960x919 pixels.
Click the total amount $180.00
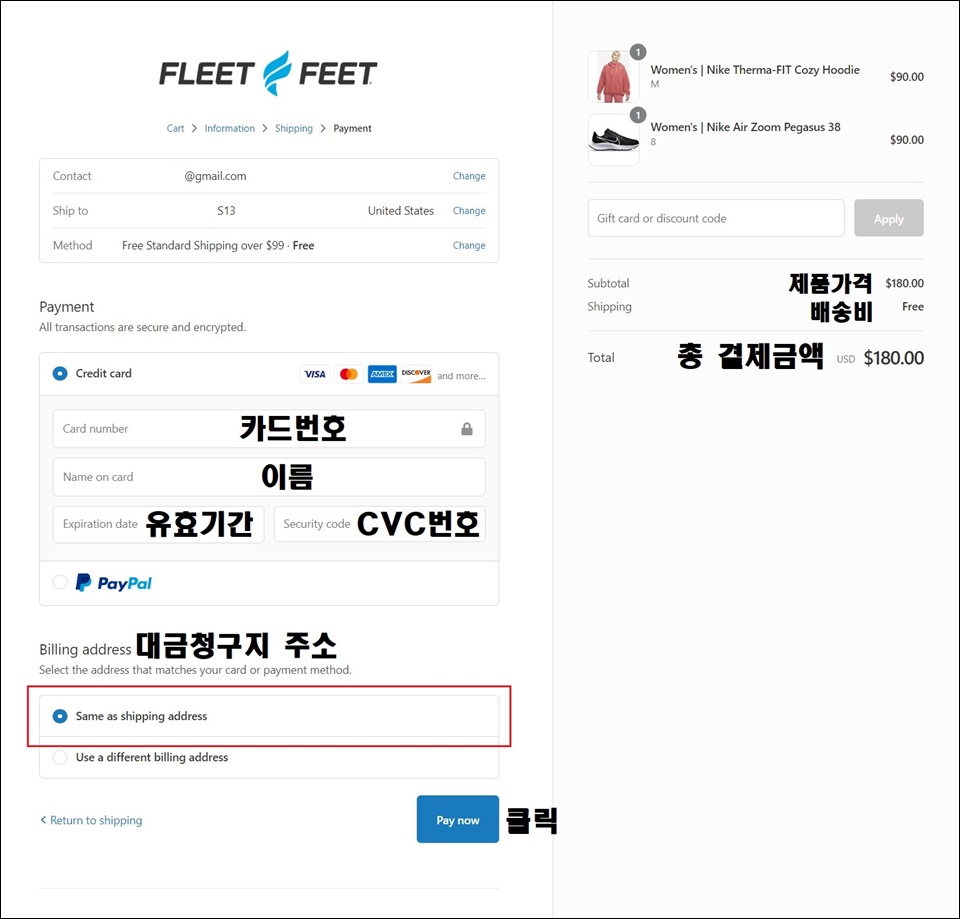pos(893,358)
